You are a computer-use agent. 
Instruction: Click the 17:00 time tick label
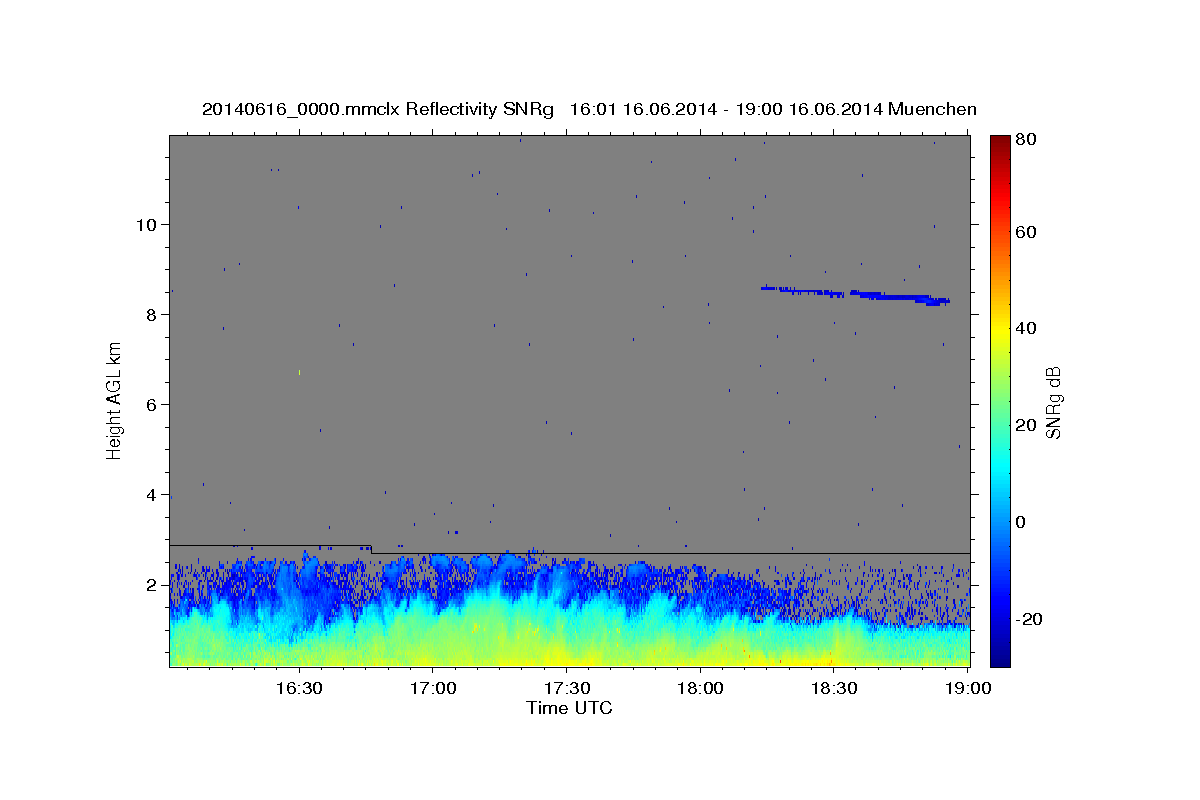[x=432, y=688]
